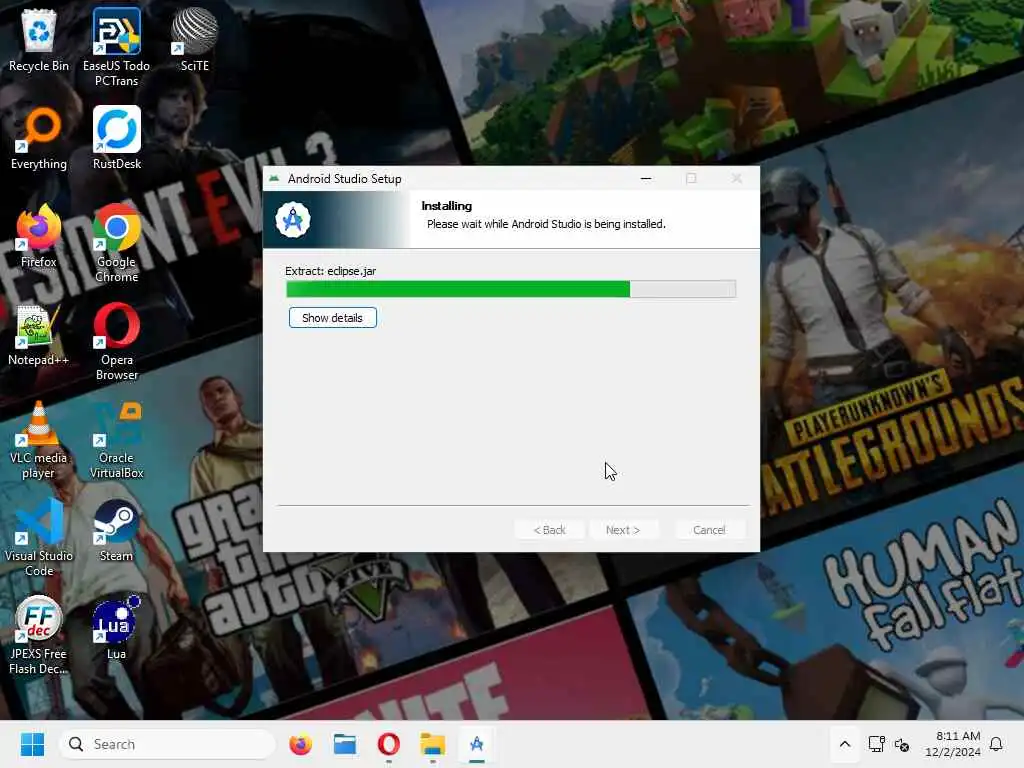Click the 'Installing' heading text
This screenshot has width=1024, height=768.
pos(447,206)
